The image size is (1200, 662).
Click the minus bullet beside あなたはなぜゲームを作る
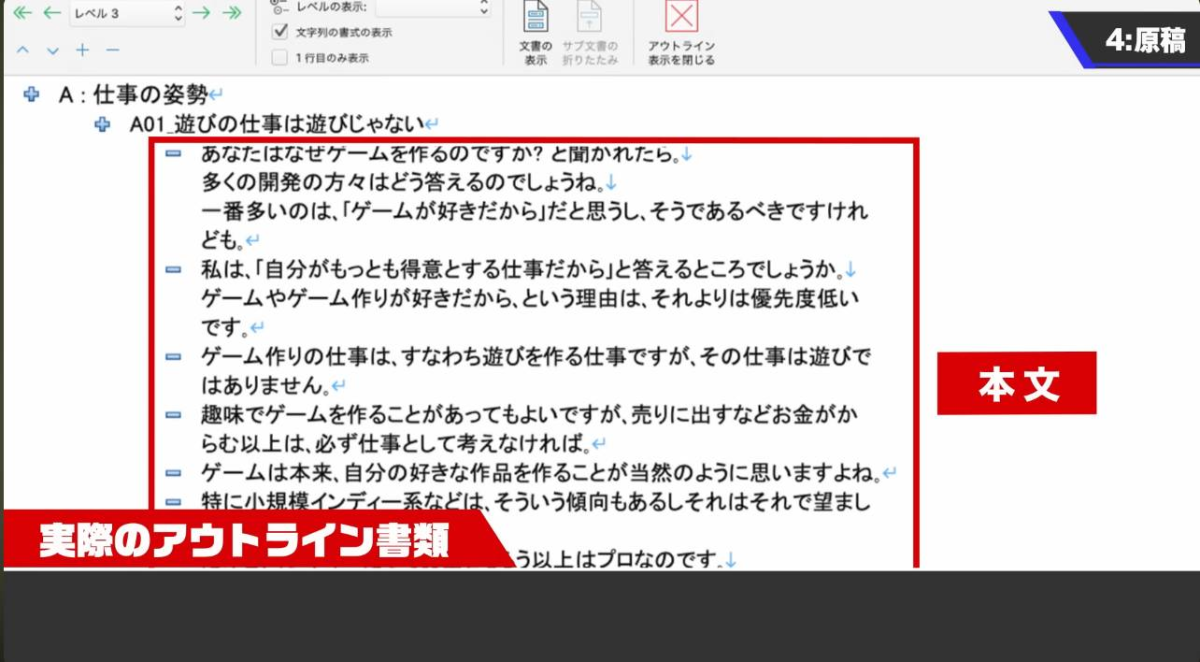173,153
